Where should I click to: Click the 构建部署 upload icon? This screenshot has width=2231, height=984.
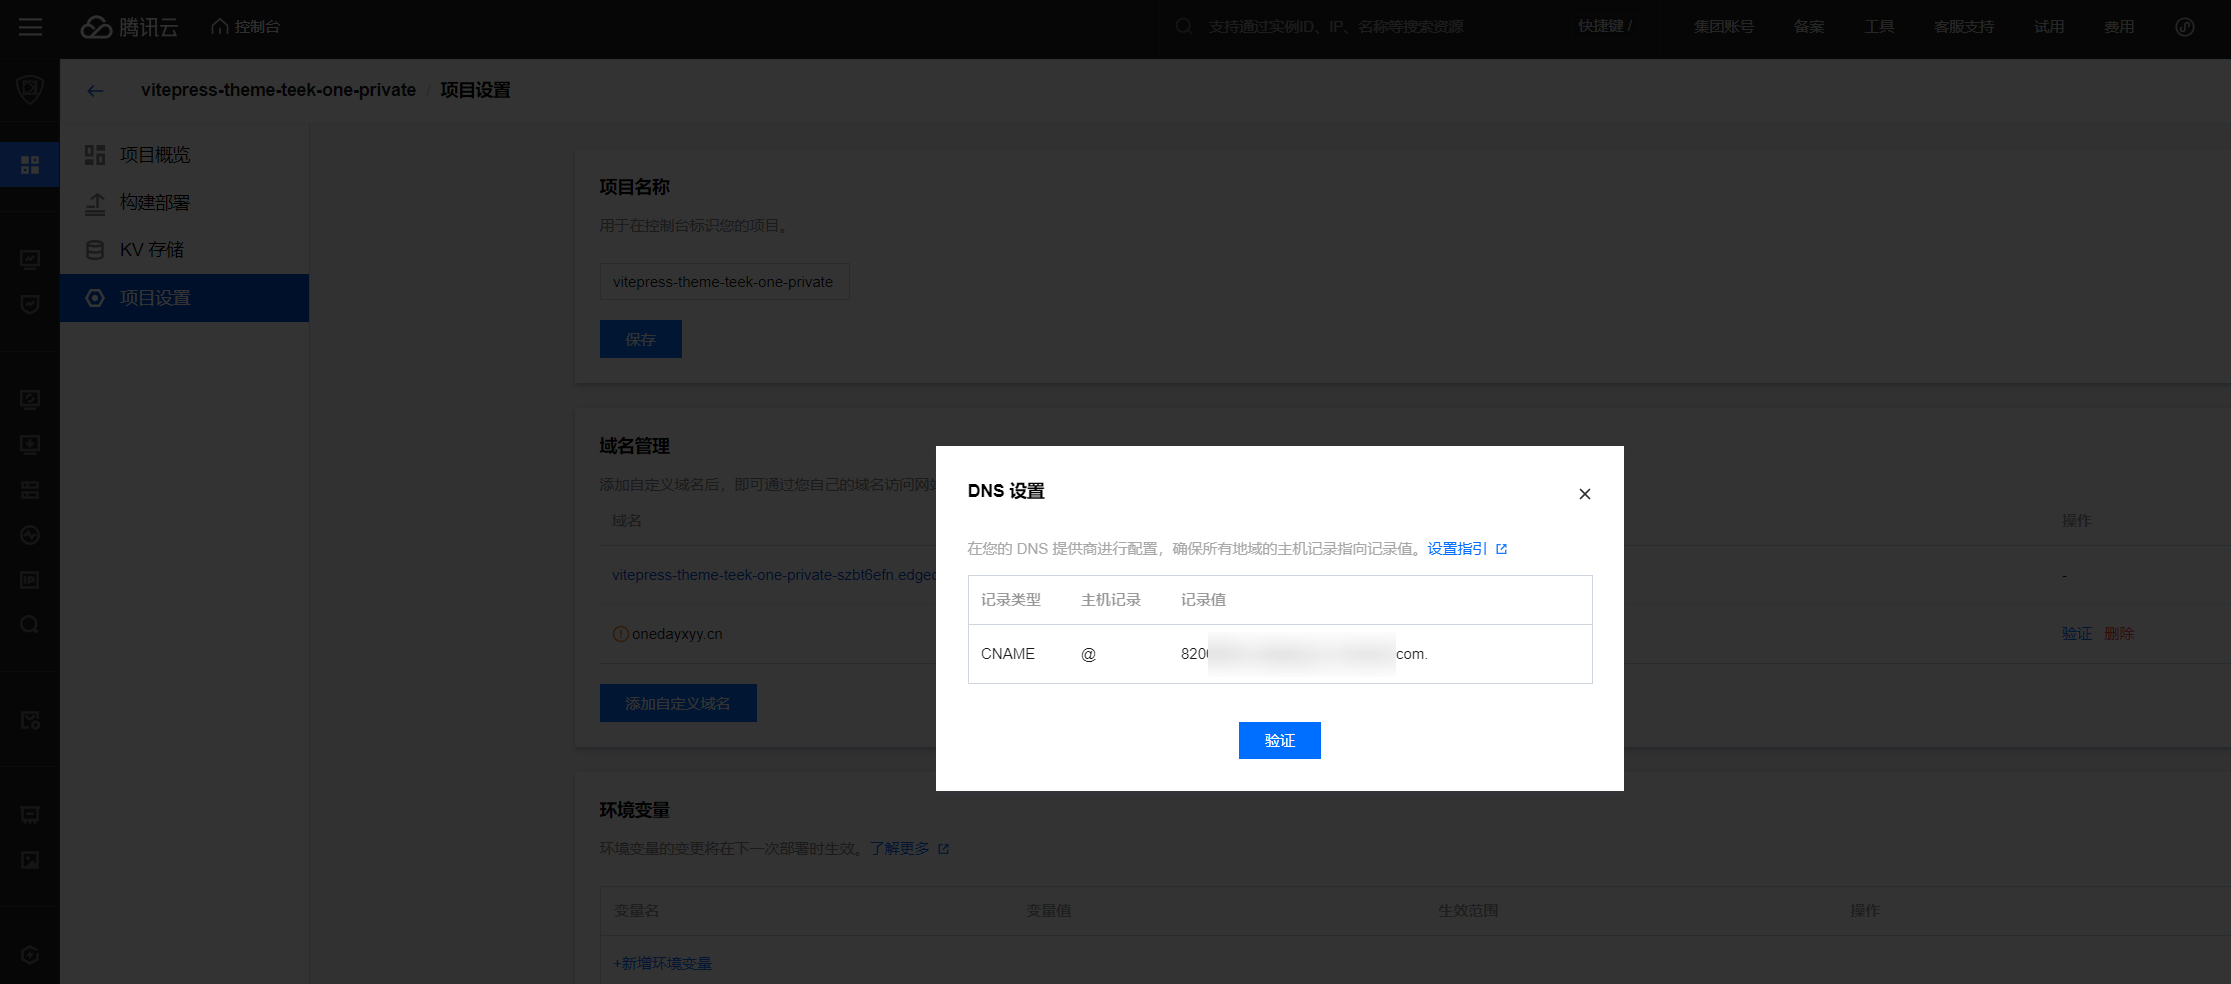pyautogui.click(x=95, y=203)
